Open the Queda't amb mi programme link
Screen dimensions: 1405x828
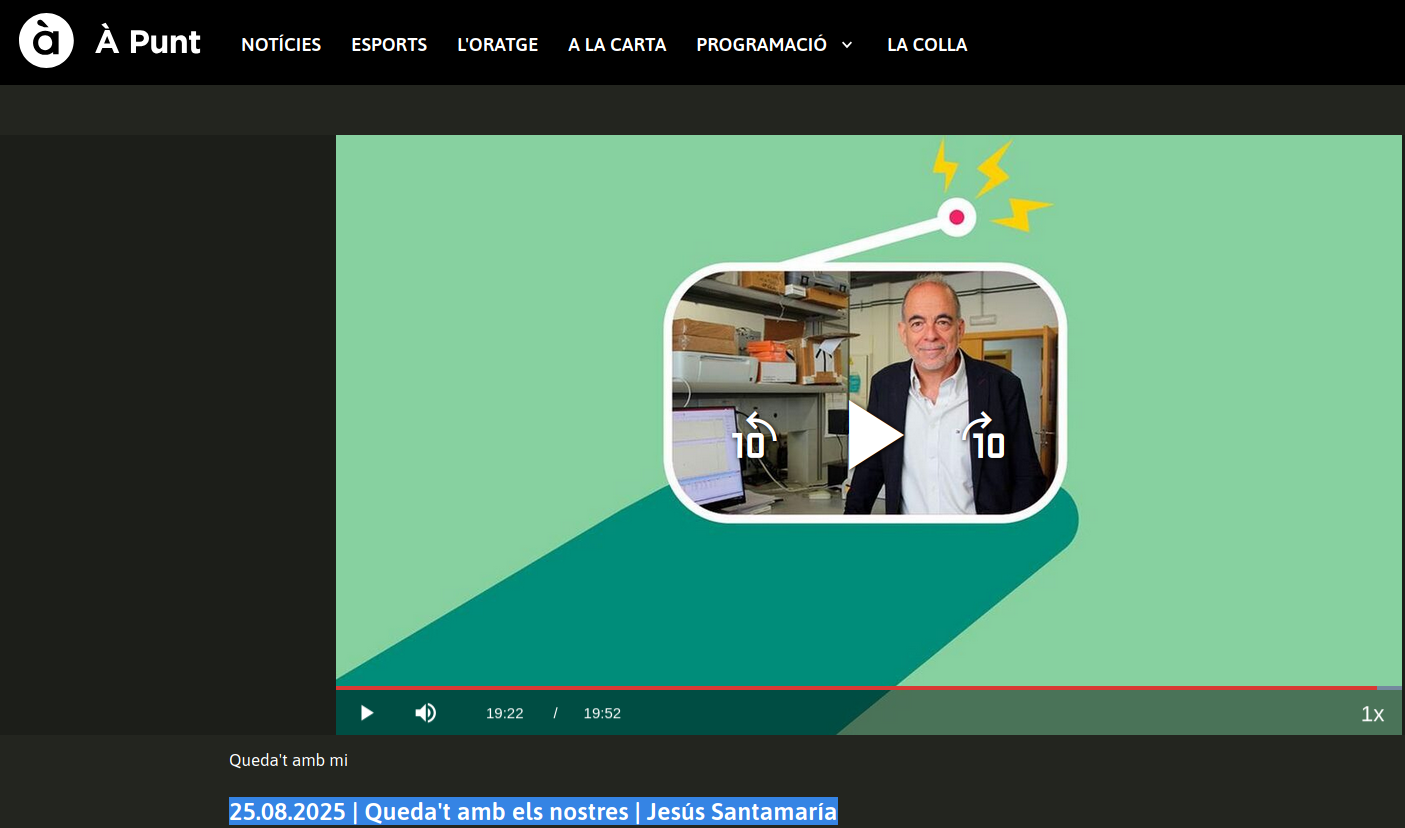tap(288, 760)
